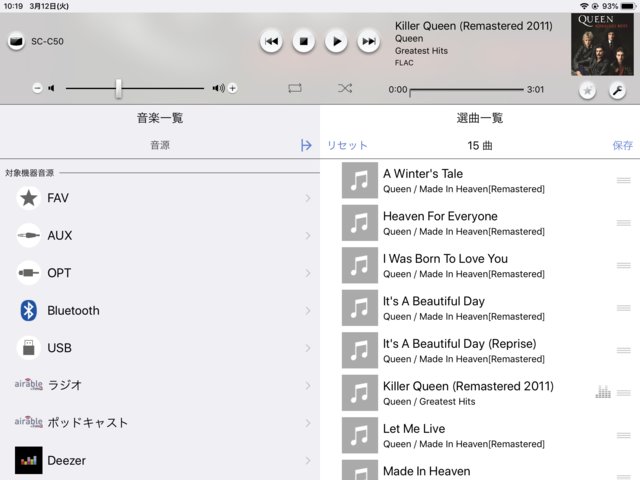Toggle shuffle mode
640x480 pixels.
[345, 88]
